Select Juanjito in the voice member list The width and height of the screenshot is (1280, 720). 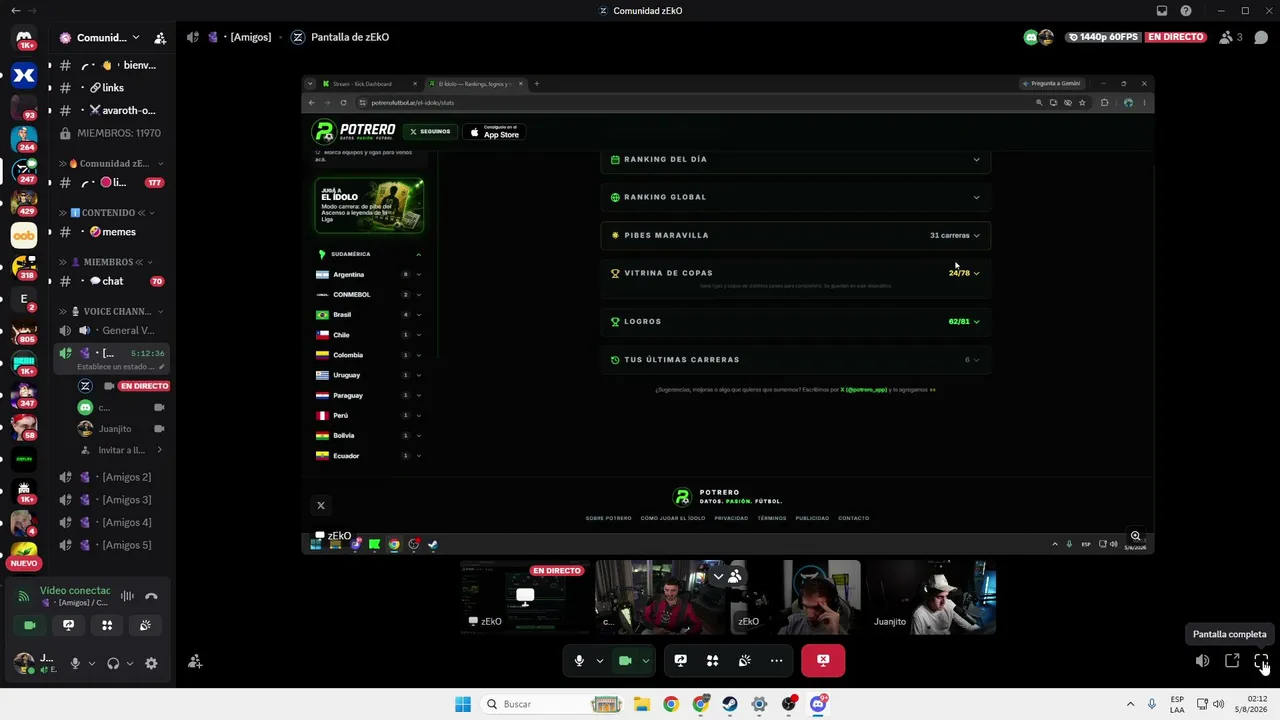[x=122, y=429]
